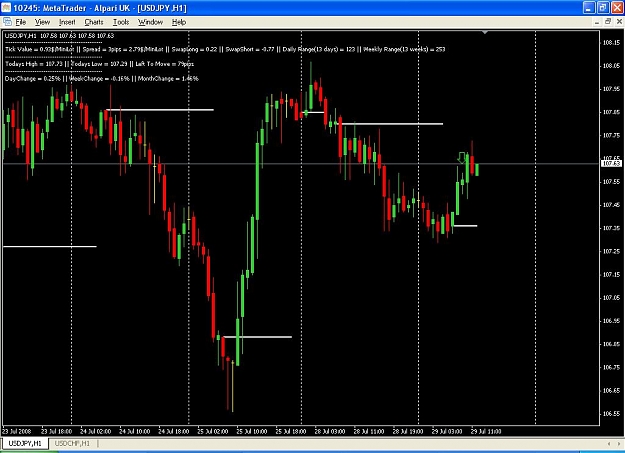
Task: Open the Help menu
Action: click(x=179, y=22)
